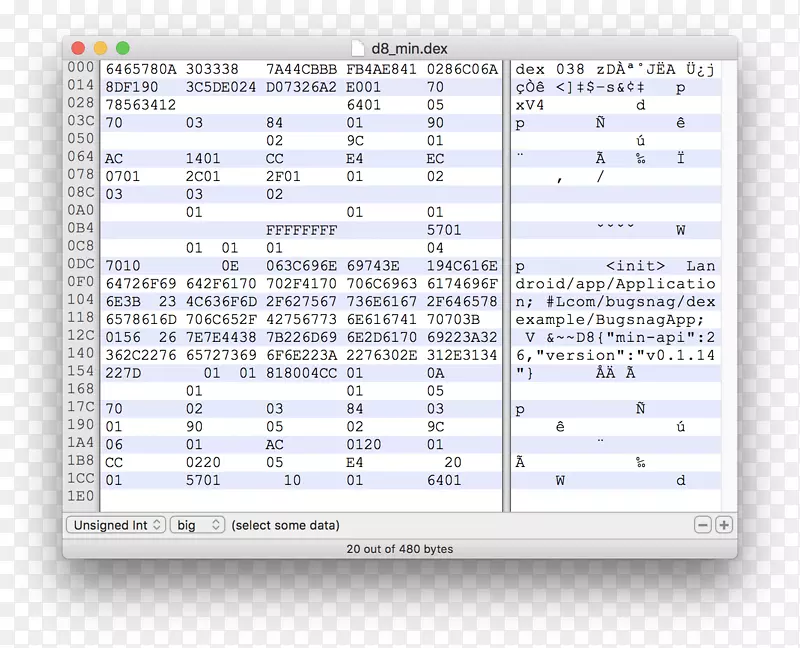
Task: Click the green zoom window button
Action: pyautogui.click(x=122, y=48)
